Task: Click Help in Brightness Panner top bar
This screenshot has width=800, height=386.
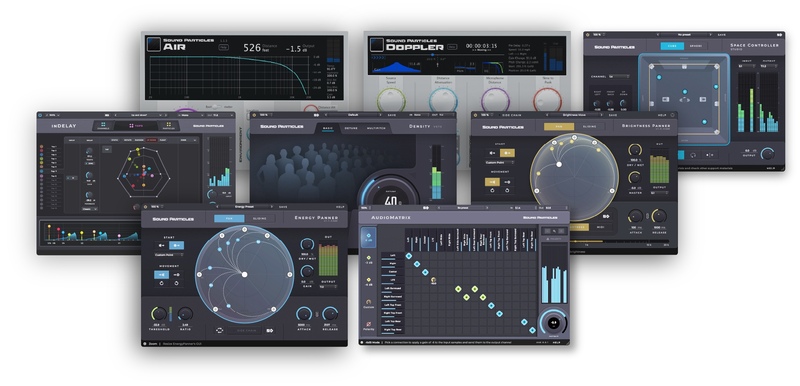Action: (x=662, y=115)
